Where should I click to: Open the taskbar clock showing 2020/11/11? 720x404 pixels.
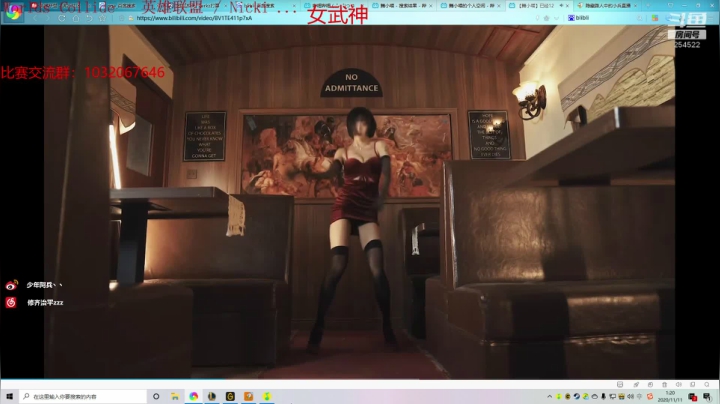pos(670,396)
